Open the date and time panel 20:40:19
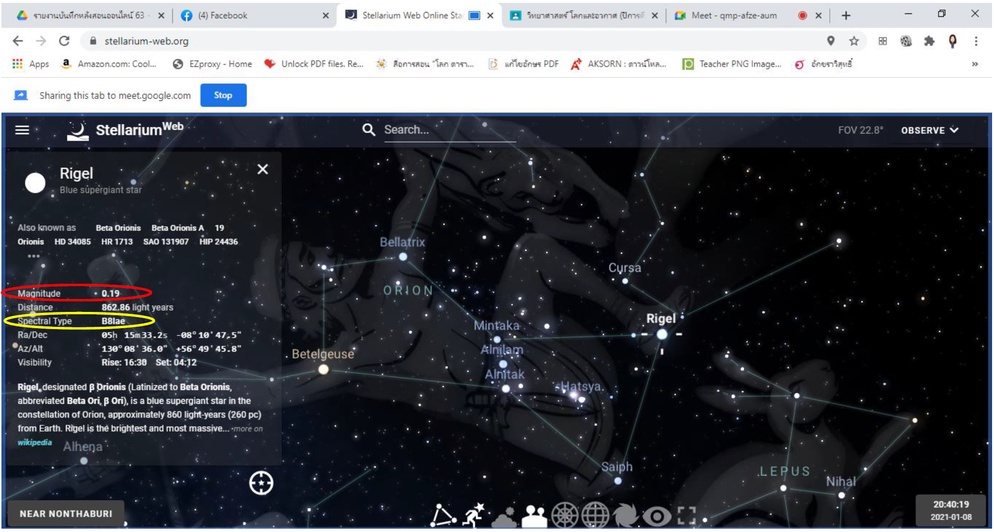The width and height of the screenshot is (994, 532). 950,510
